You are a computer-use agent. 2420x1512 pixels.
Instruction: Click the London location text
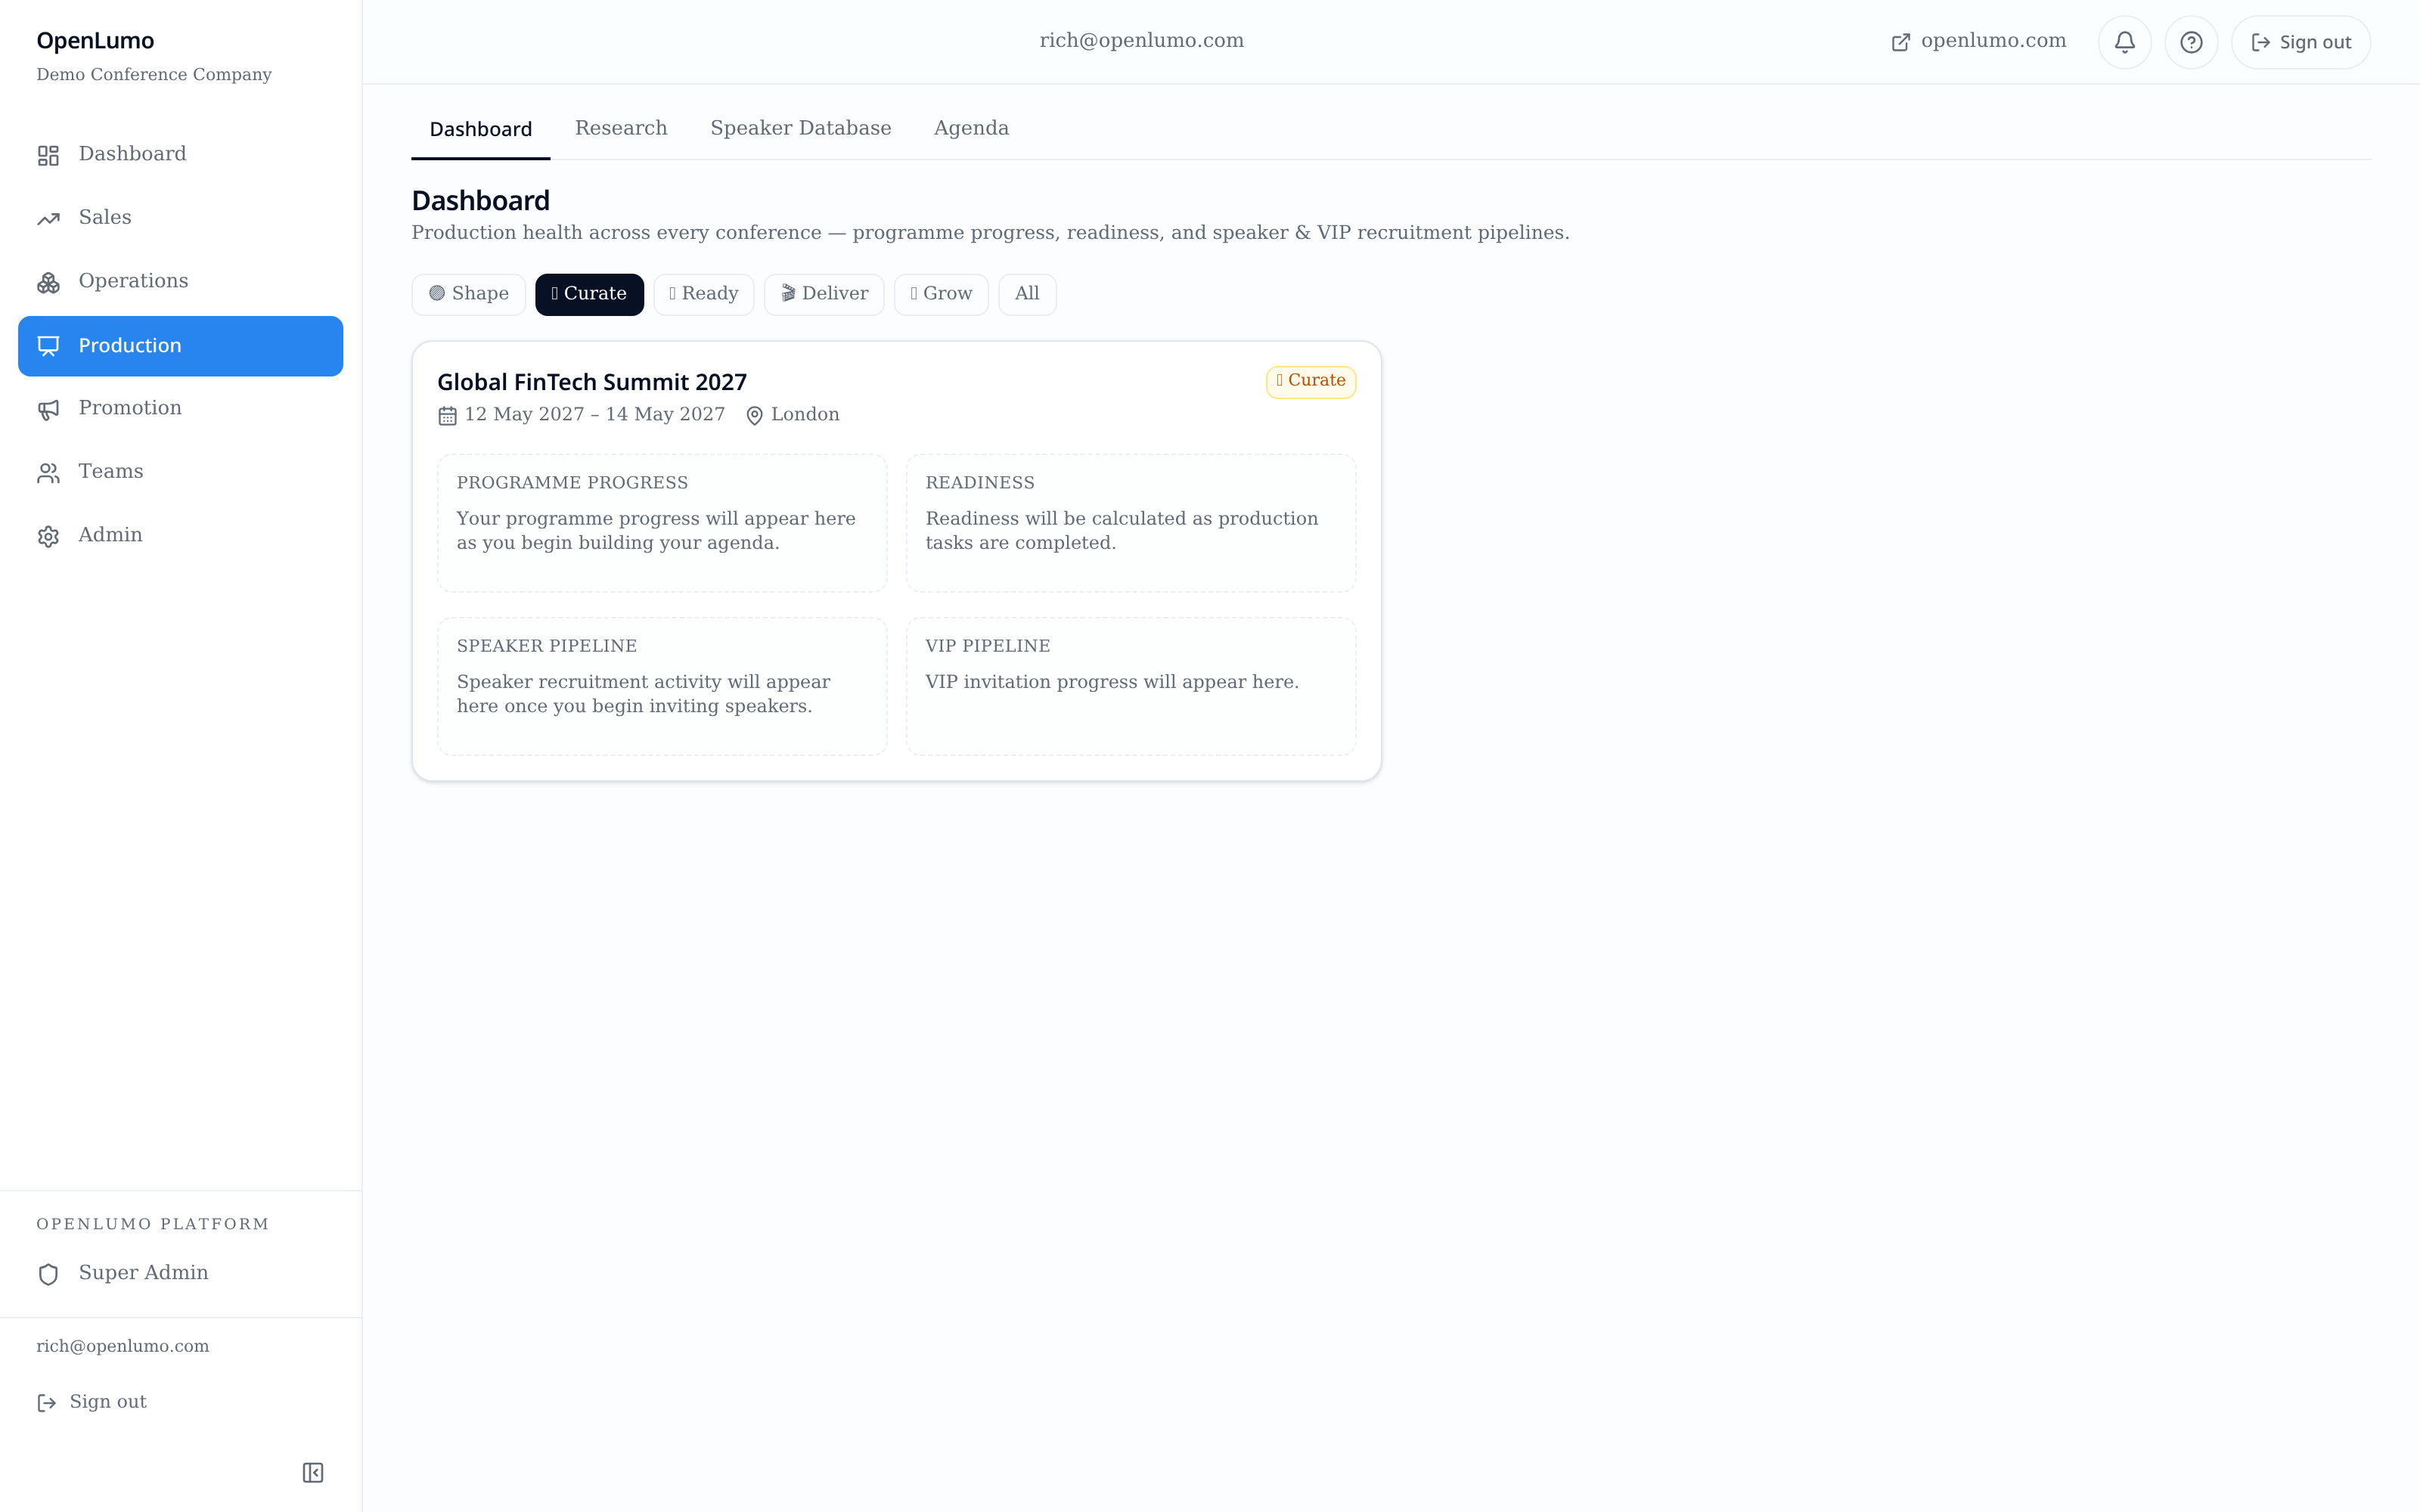click(805, 414)
